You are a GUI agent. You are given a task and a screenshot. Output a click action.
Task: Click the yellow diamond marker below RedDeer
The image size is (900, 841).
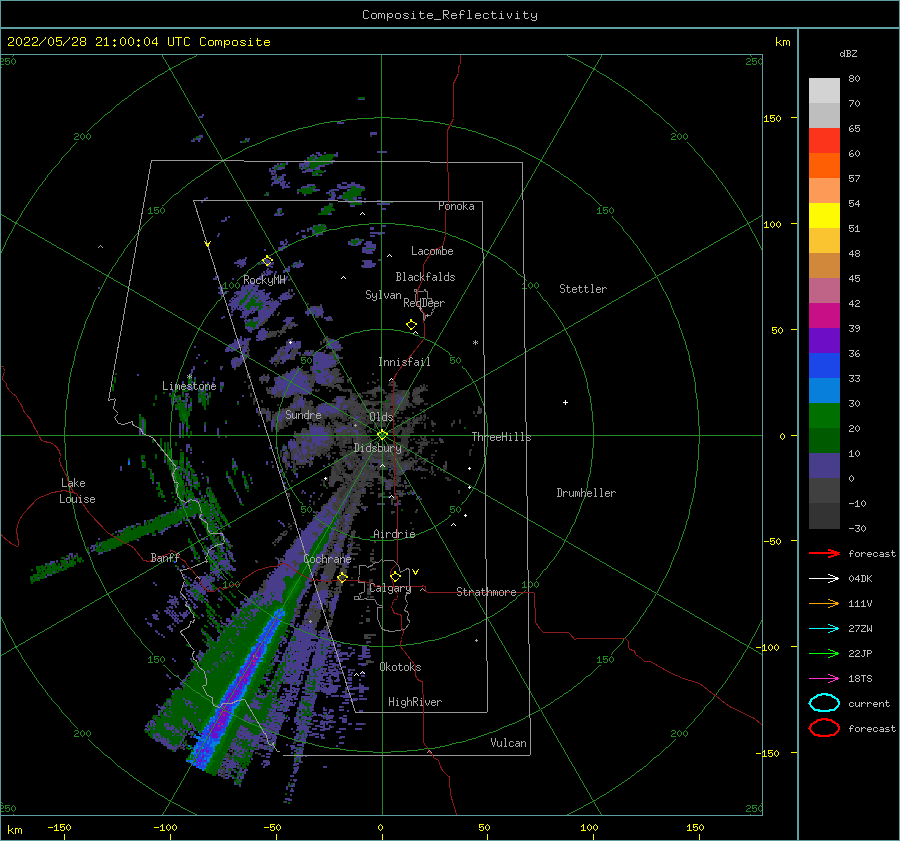coord(412,325)
